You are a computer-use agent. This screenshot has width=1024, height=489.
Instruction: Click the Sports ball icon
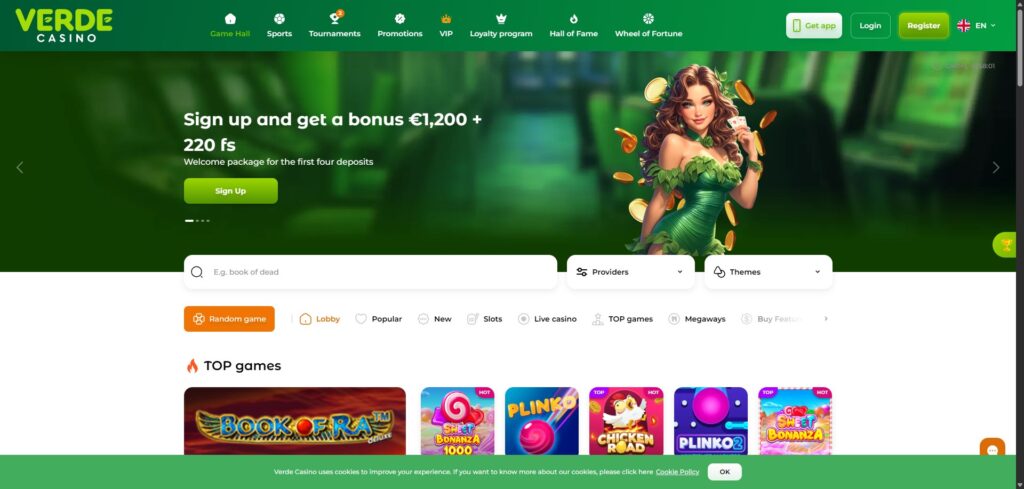click(280, 18)
